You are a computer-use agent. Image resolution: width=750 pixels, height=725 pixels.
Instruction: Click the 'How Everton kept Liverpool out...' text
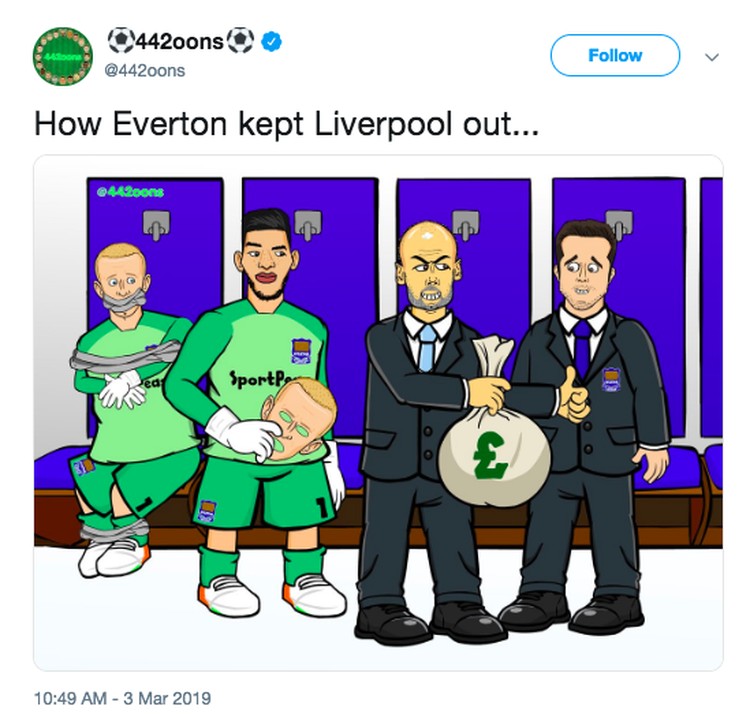point(286,124)
